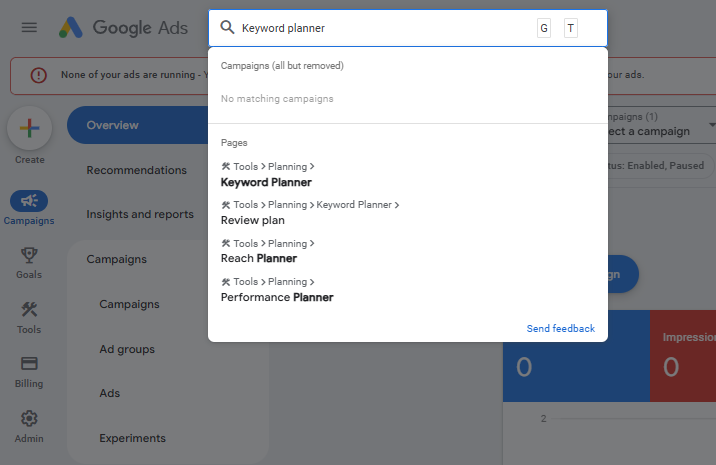
Task: Open the Billing card icon
Action: pyautogui.click(x=29, y=364)
